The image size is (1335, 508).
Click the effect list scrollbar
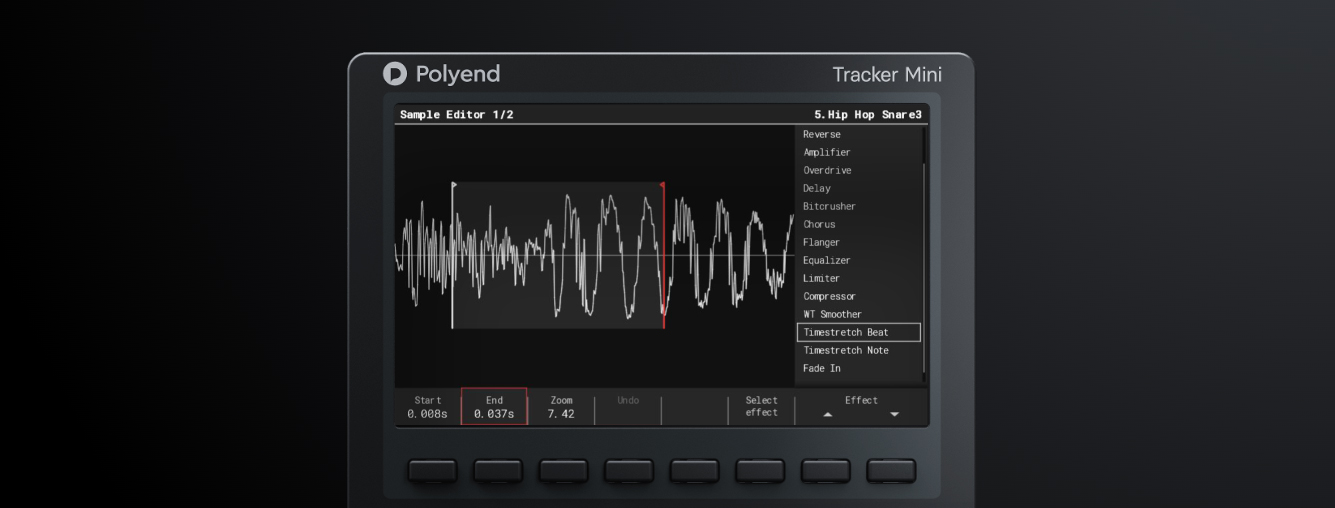pos(924,270)
